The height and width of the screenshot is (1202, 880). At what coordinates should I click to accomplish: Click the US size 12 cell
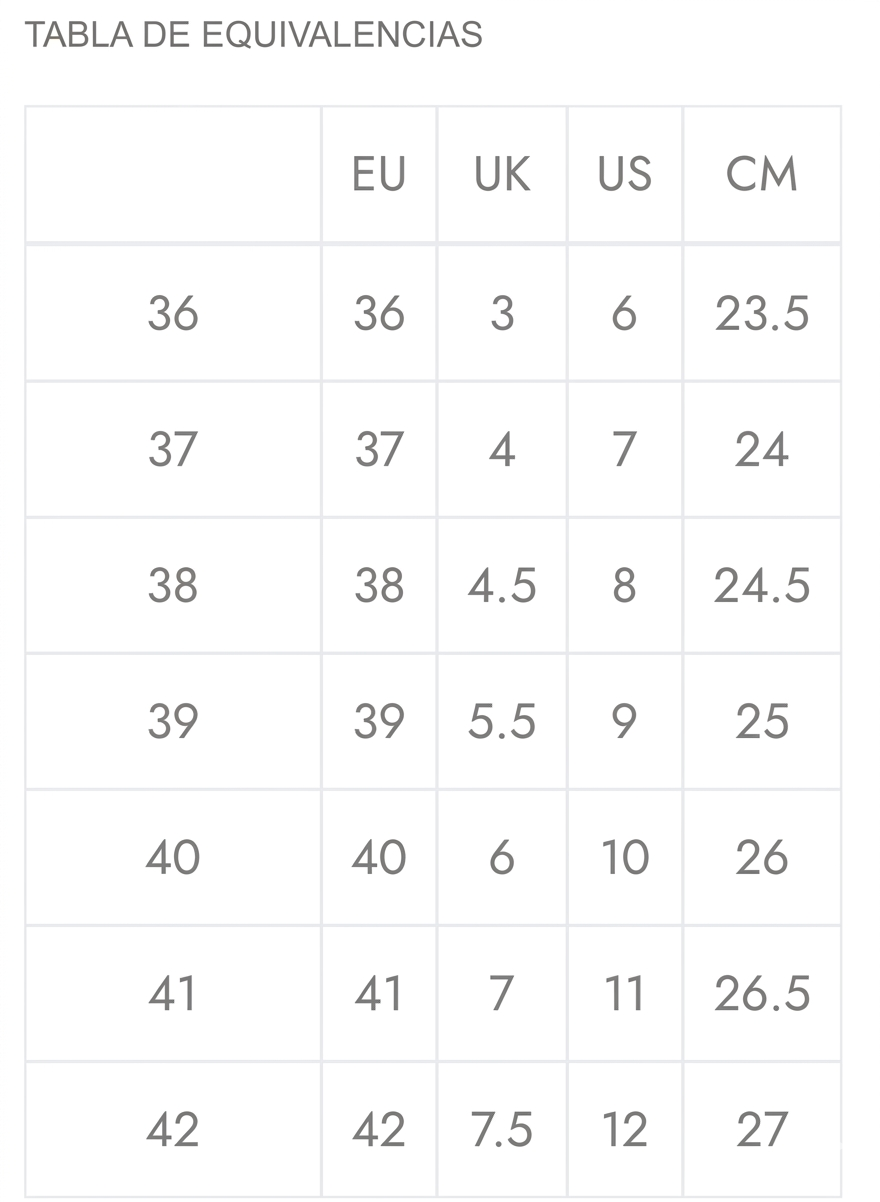pos(625,1130)
